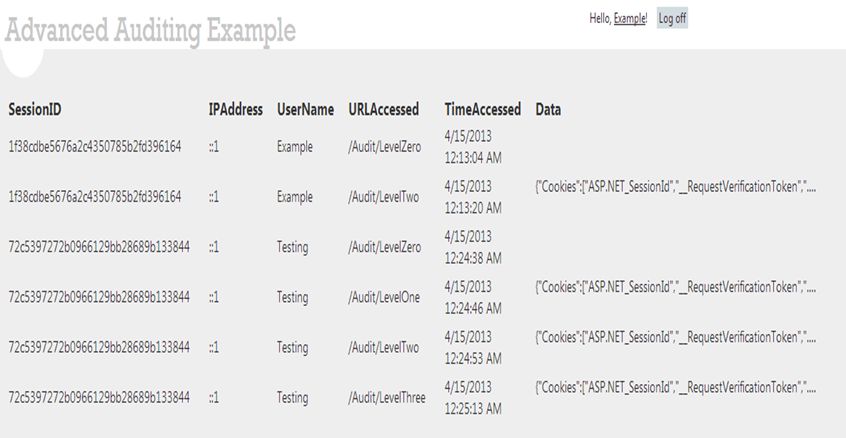This screenshot has width=846, height=438.
Task: Select the UserName column header
Action: [x=305, y=109]
